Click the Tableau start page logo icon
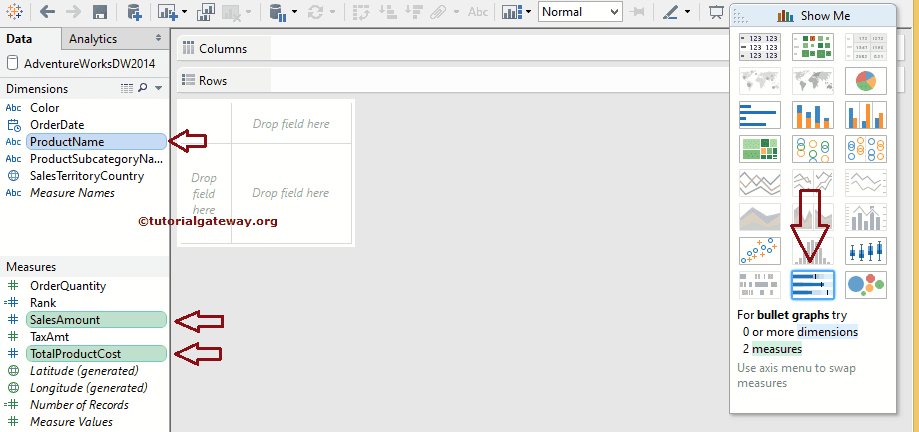Viewport: 919px width, 432px height. coord(14,11)
